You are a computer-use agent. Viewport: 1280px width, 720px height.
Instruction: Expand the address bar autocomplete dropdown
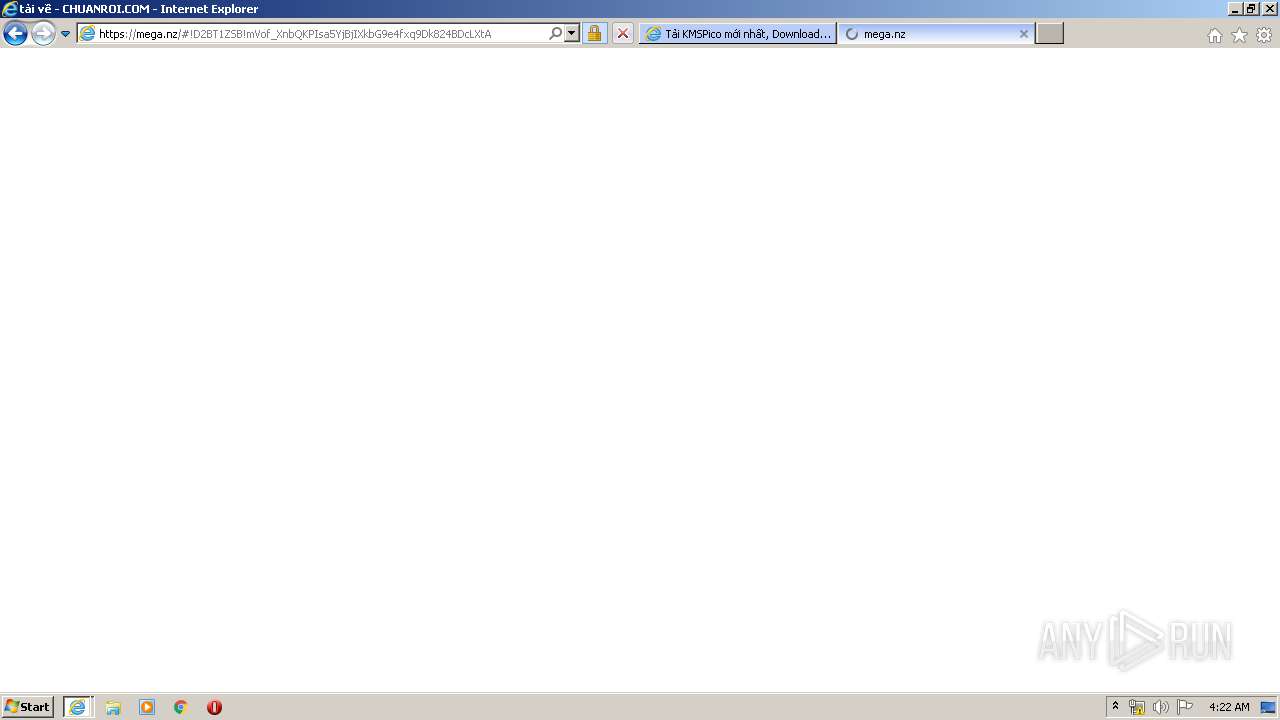(572, 33)
